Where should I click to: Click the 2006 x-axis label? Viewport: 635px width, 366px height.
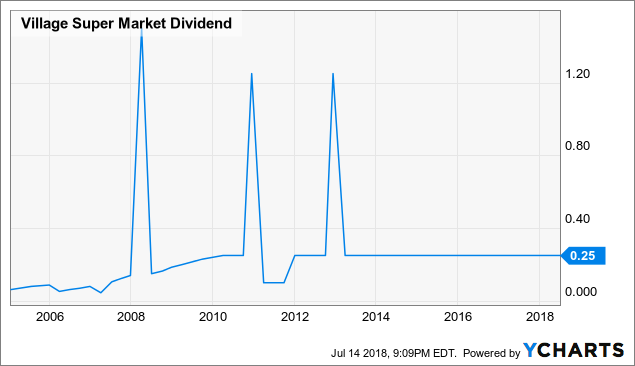pos(50,317)
